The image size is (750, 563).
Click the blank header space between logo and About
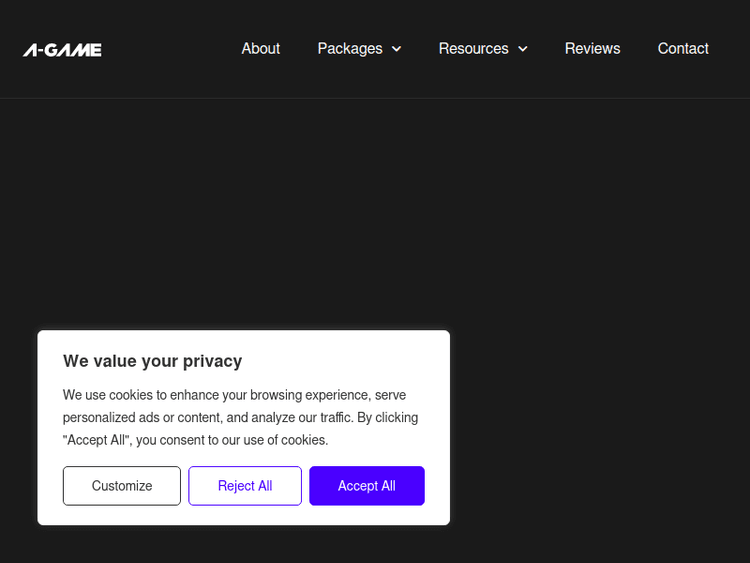click(170, 49)
